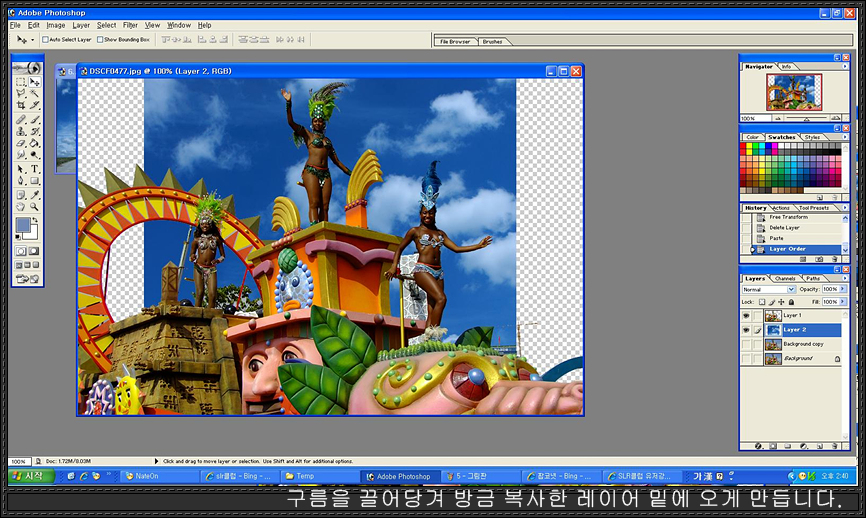The height and width of the screenshot is (518, 866).
Task: Click the delete layer trash icon
Action: pyautogui.click(x=835, y=446)
